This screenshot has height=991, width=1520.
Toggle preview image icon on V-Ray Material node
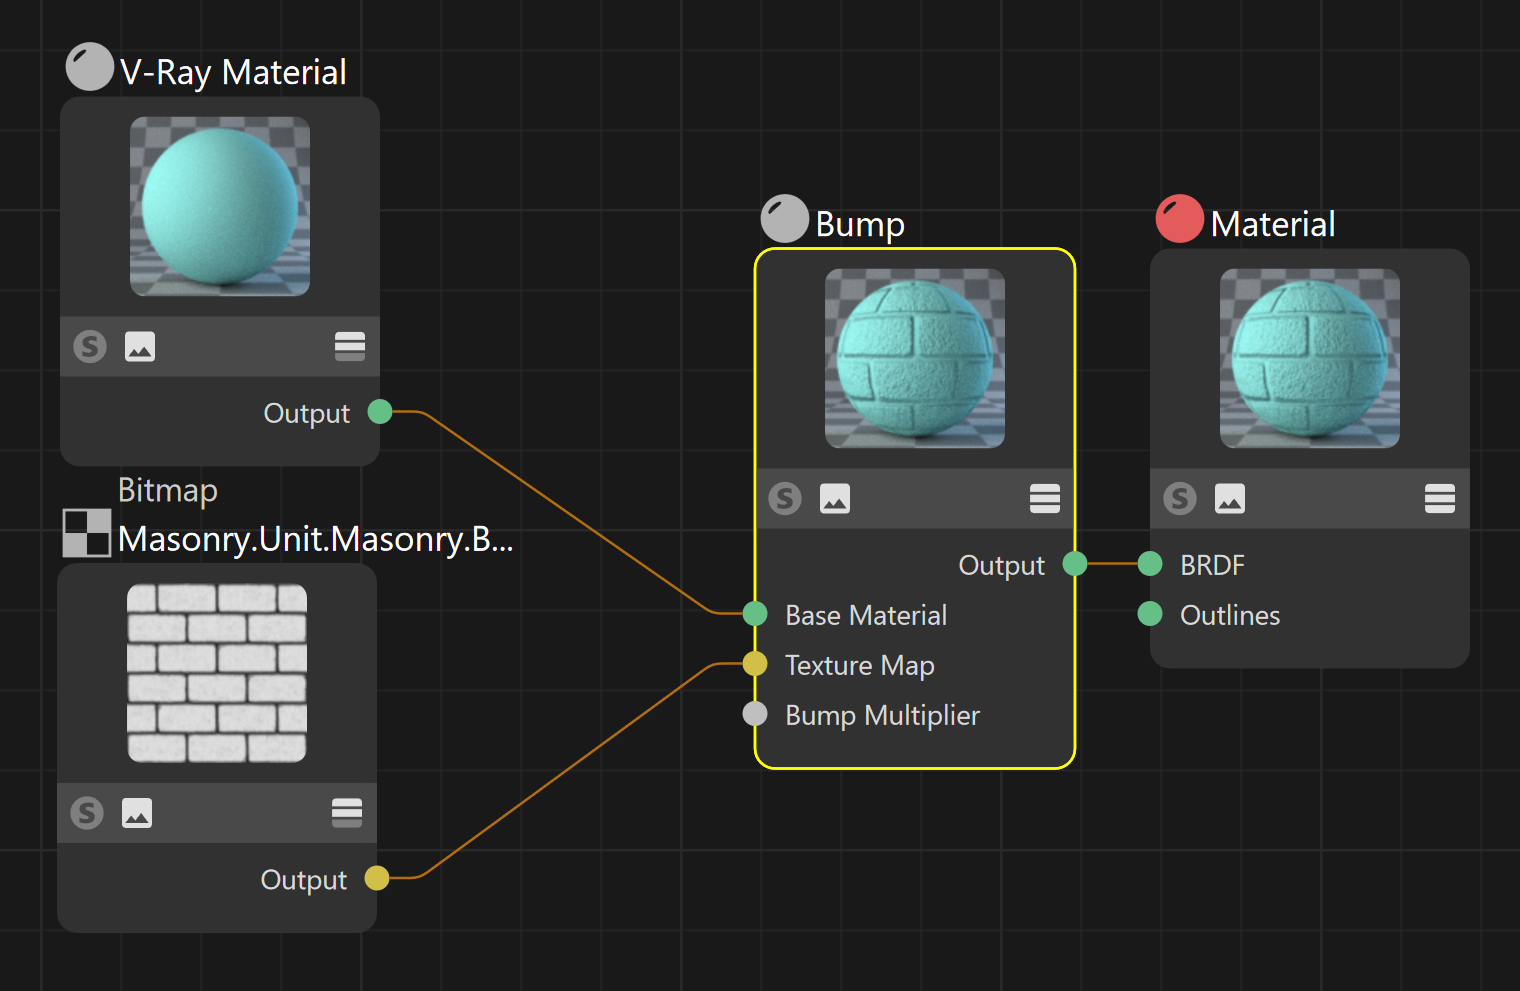140,347
